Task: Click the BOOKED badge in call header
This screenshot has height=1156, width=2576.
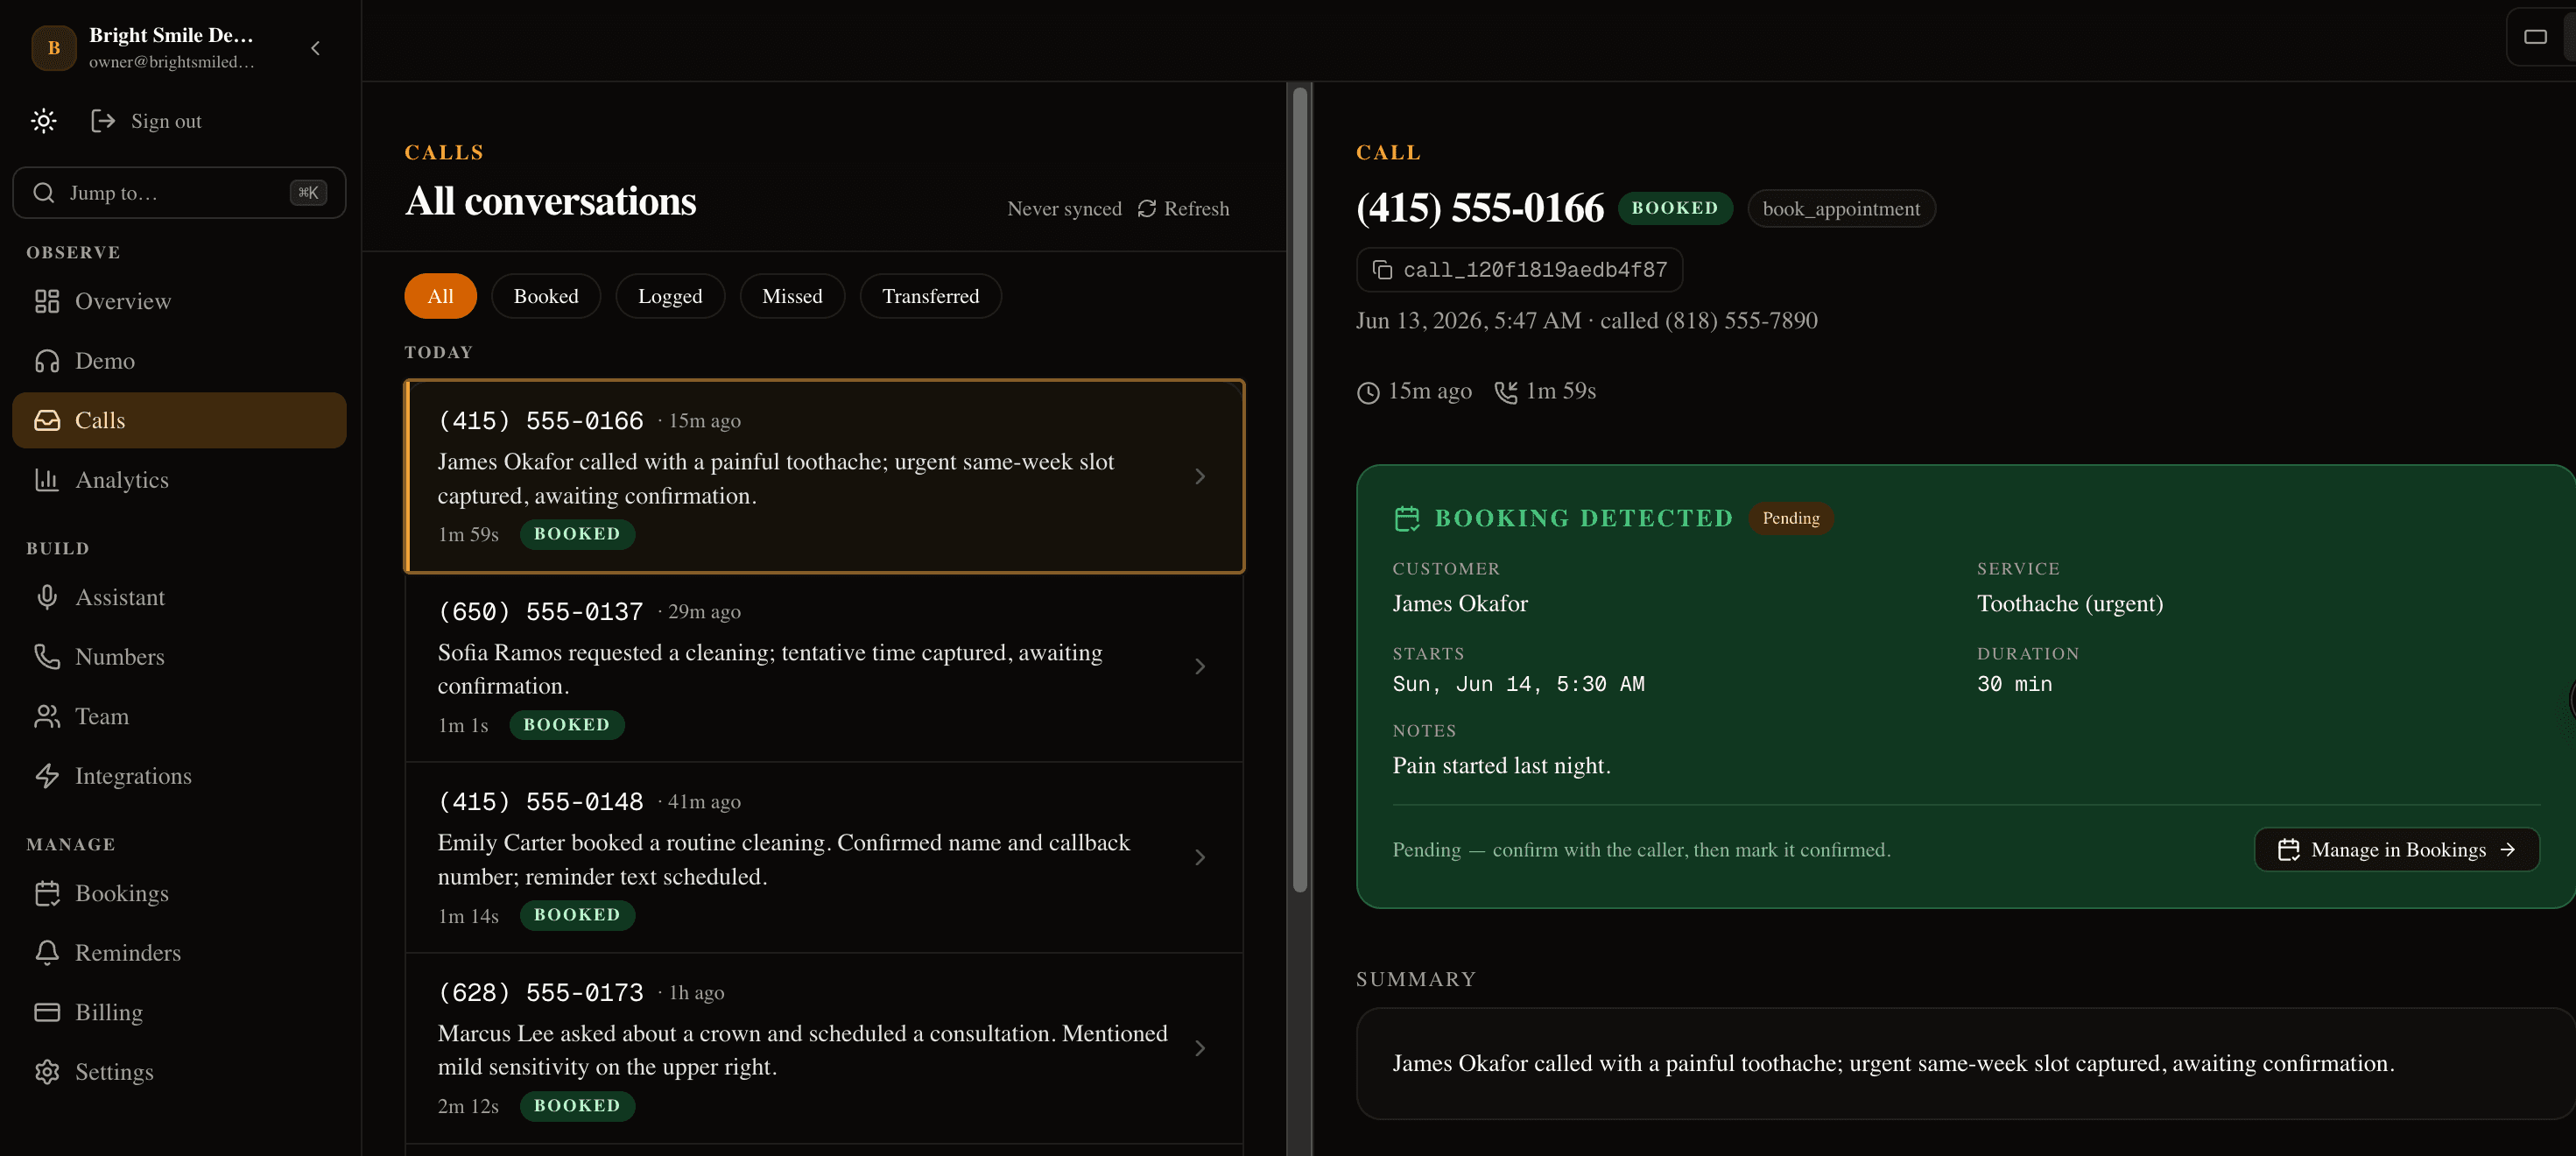Action: point(1674,208)
